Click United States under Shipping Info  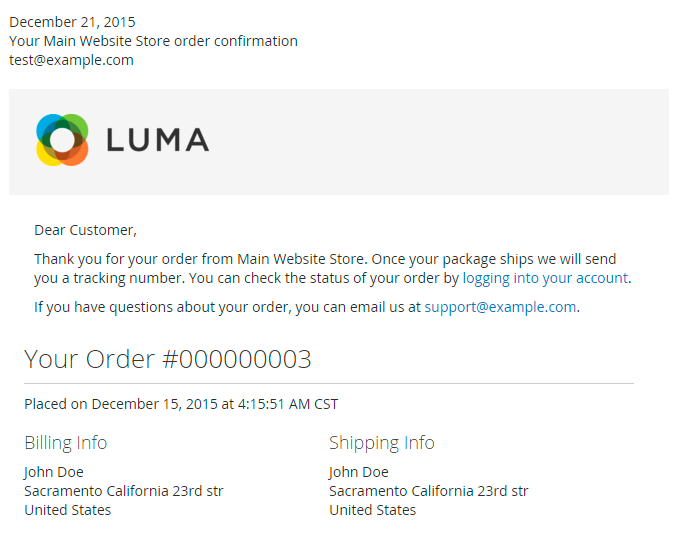(x=372, y=510)
